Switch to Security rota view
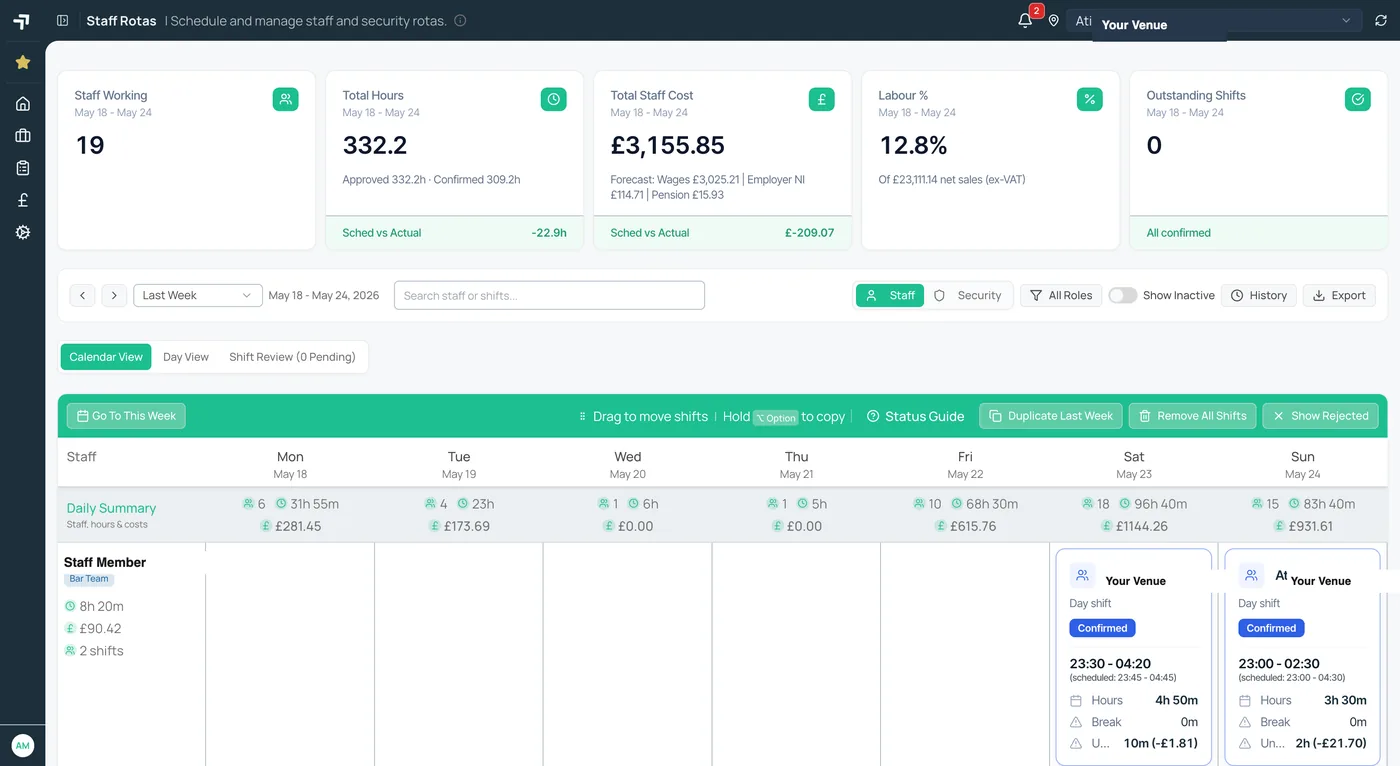This screenshot has height=766, width=1400. [967, 295]
